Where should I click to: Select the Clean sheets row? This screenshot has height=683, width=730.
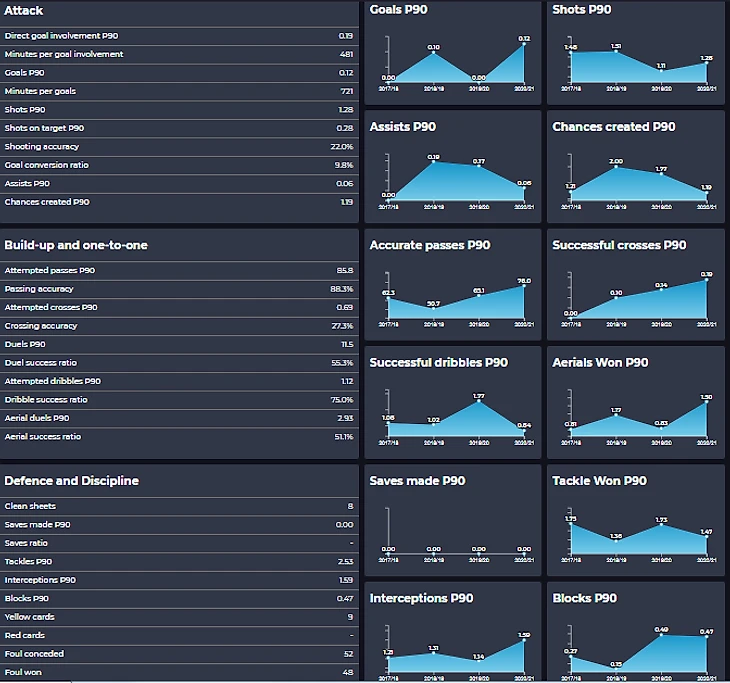click(178, 507)
